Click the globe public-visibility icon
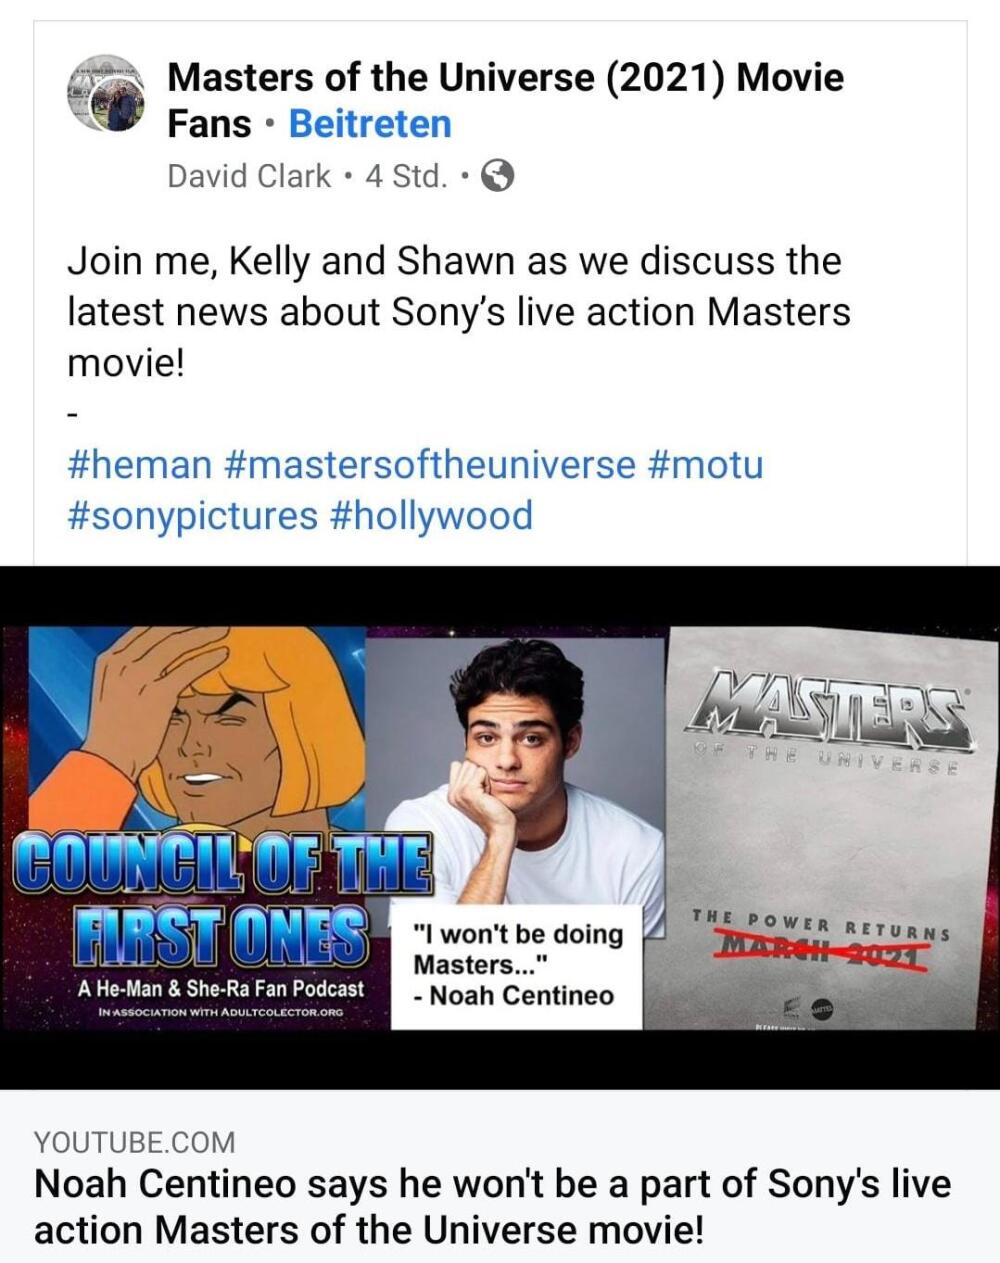1000x1263 pixels. (498, 176)
